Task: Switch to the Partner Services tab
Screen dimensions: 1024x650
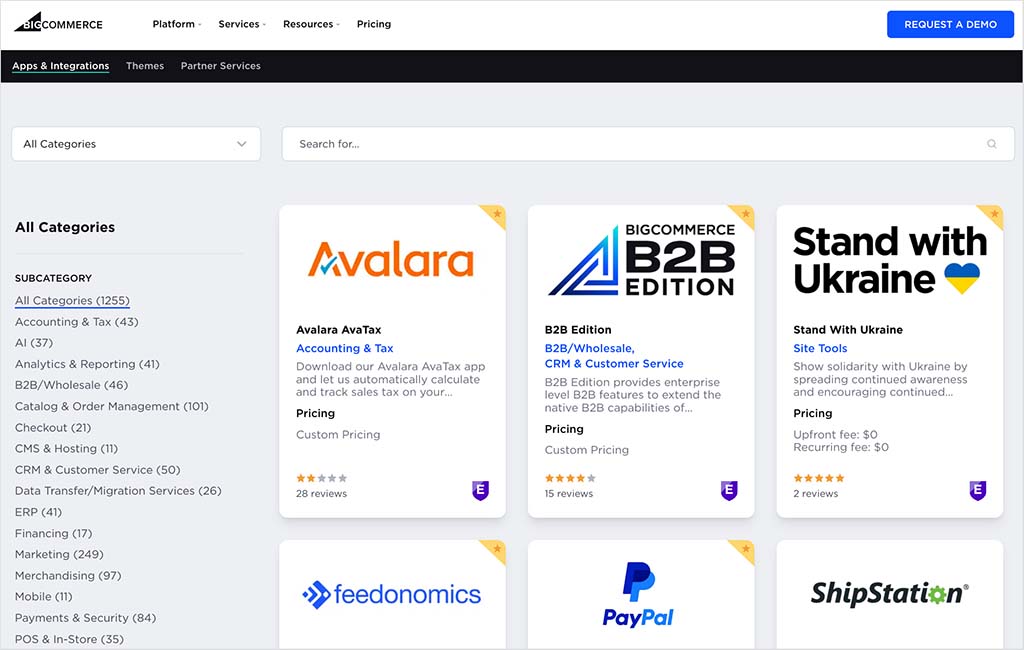Action: pyautogui.click(x=220, y=66)
